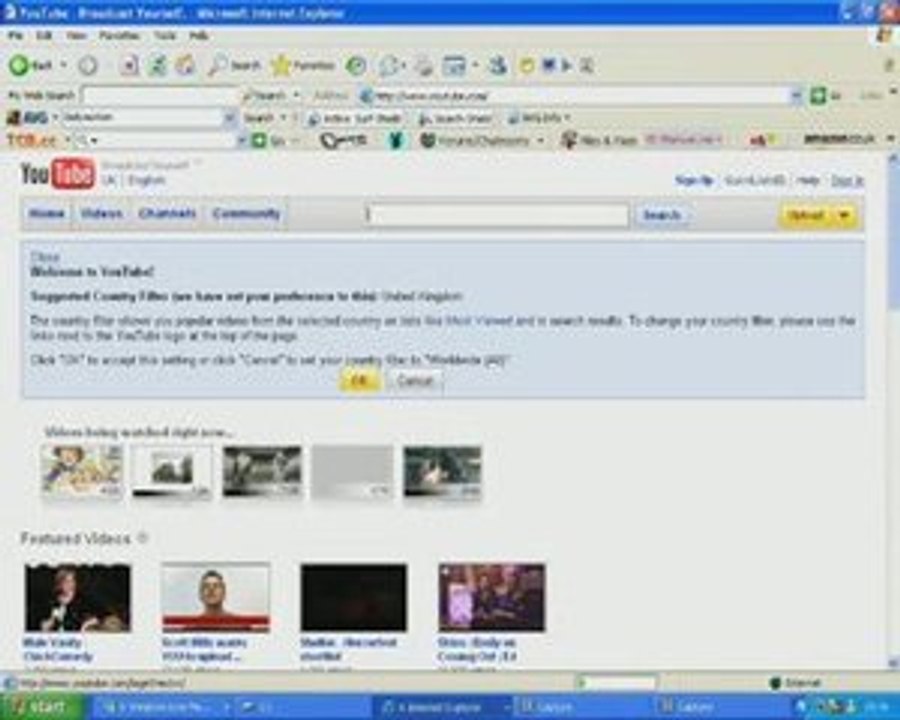900x720 pixels.
Task: Expand the Upload button dropdown arrow
Action: point(844,215)
